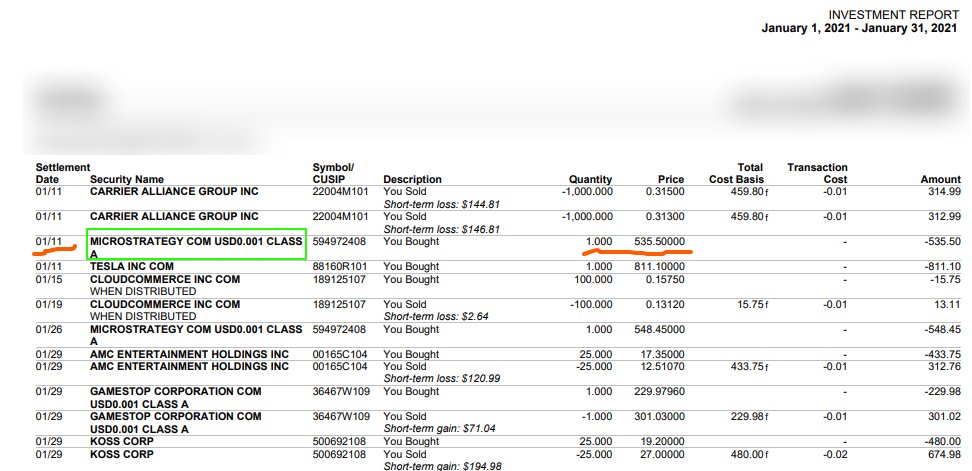The height and width of the screenshot is (471, 972).
Task: Click the price "535.50000"
Action: tap(660, 242)
